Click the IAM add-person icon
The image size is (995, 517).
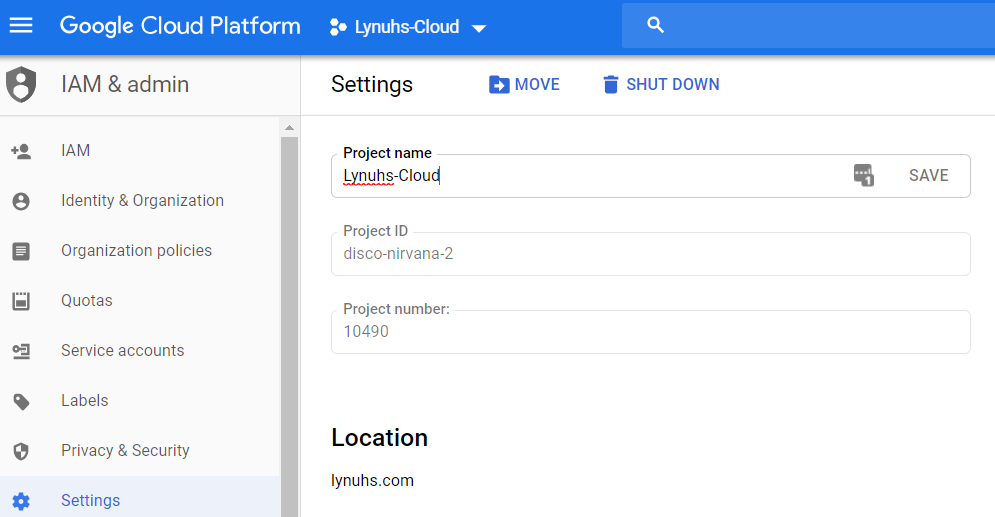(x=21, y=151)
